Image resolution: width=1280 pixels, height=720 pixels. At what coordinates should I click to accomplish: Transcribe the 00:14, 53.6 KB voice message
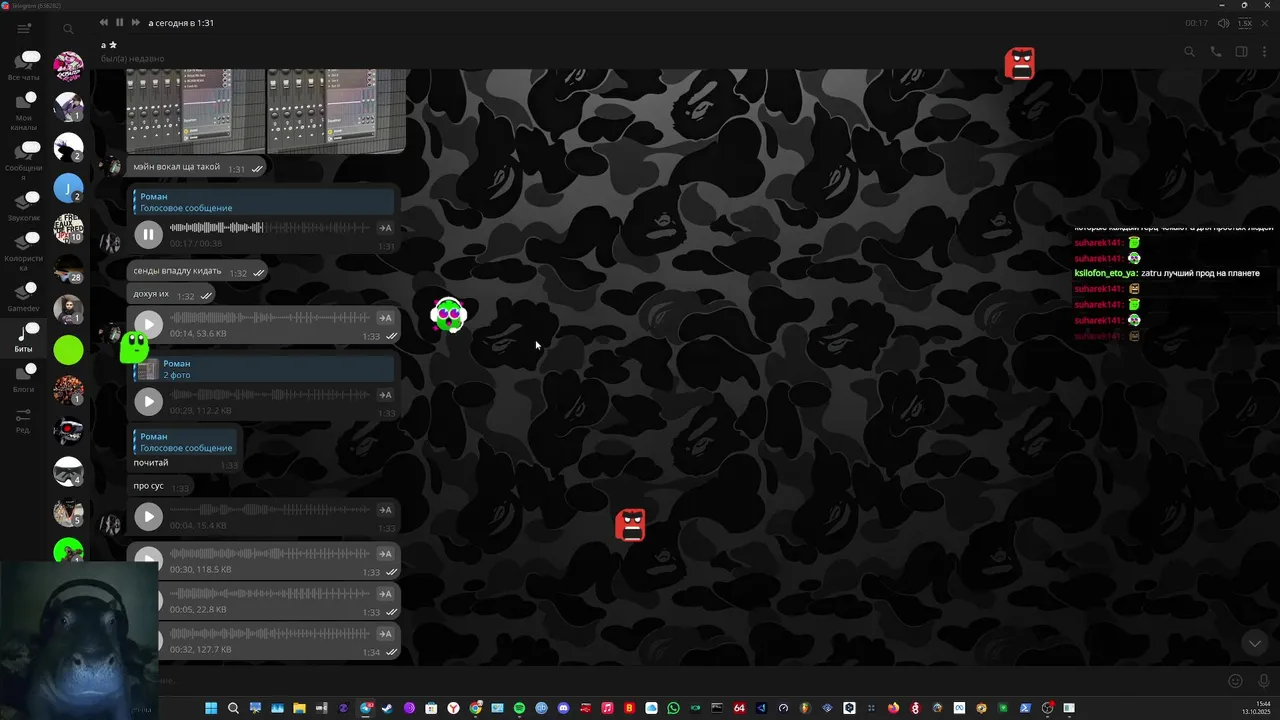385,318
